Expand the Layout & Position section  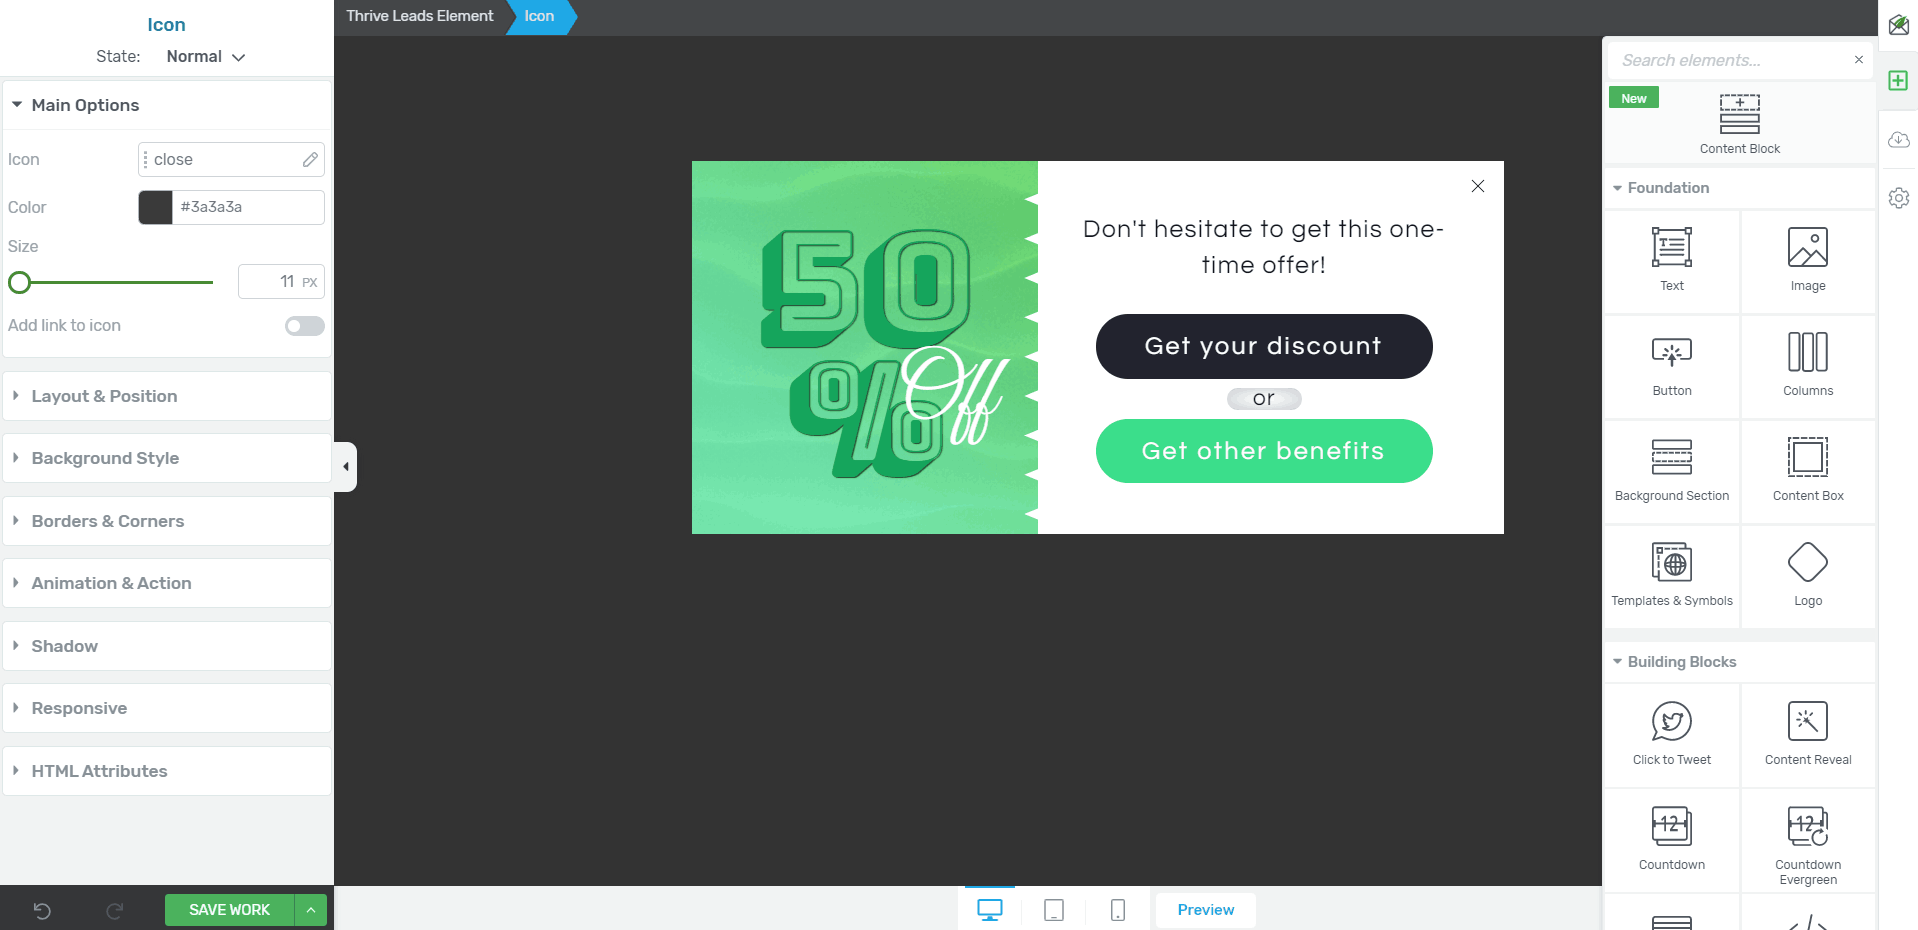167,396
